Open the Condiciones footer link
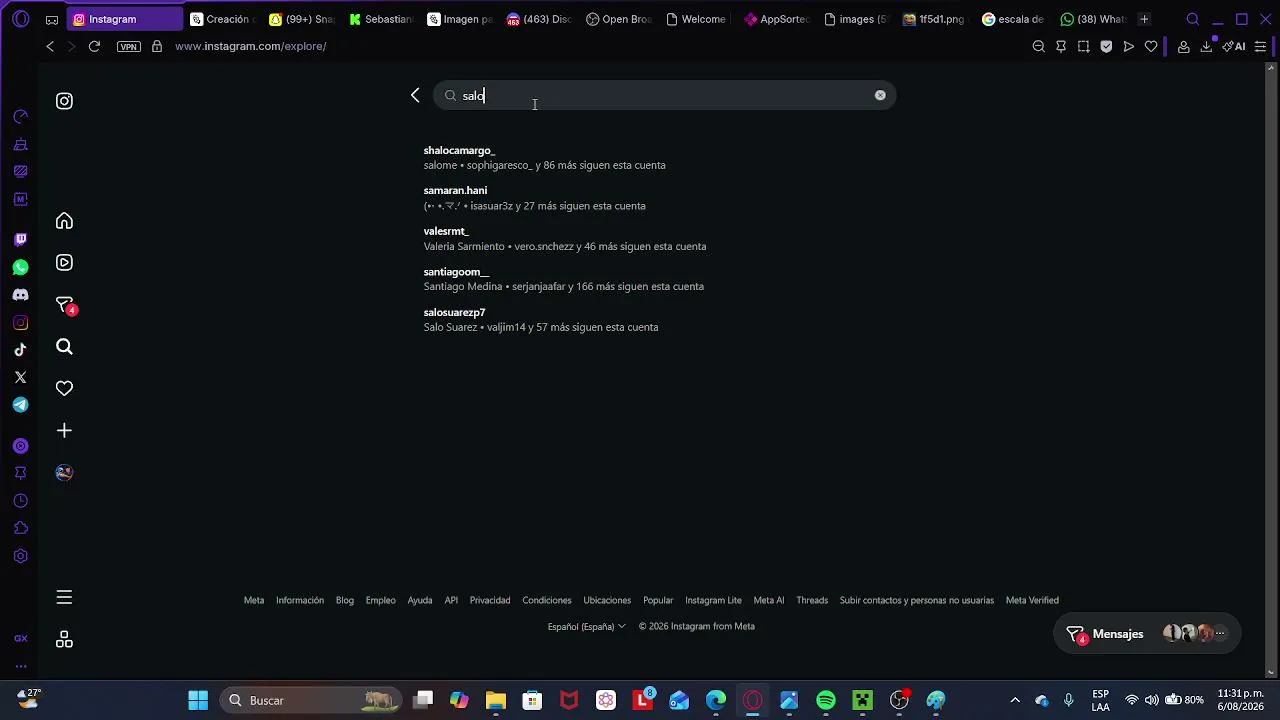The width and height of the screenshot is (1280, 720). point(547,600)
